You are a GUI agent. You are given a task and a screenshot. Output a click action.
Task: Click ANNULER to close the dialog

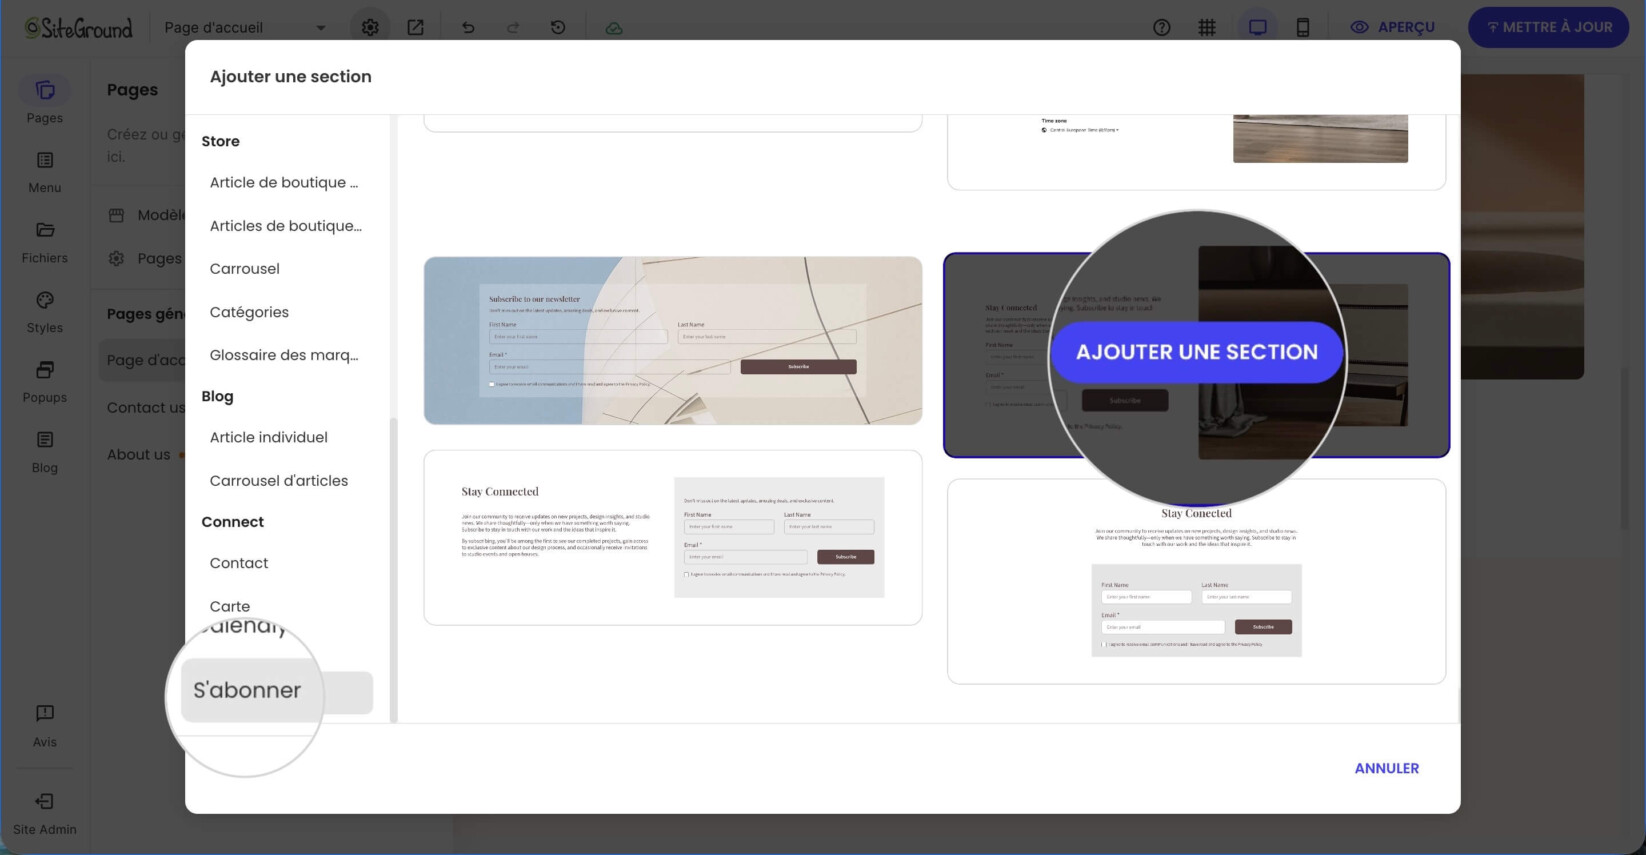coord(1386,768)
